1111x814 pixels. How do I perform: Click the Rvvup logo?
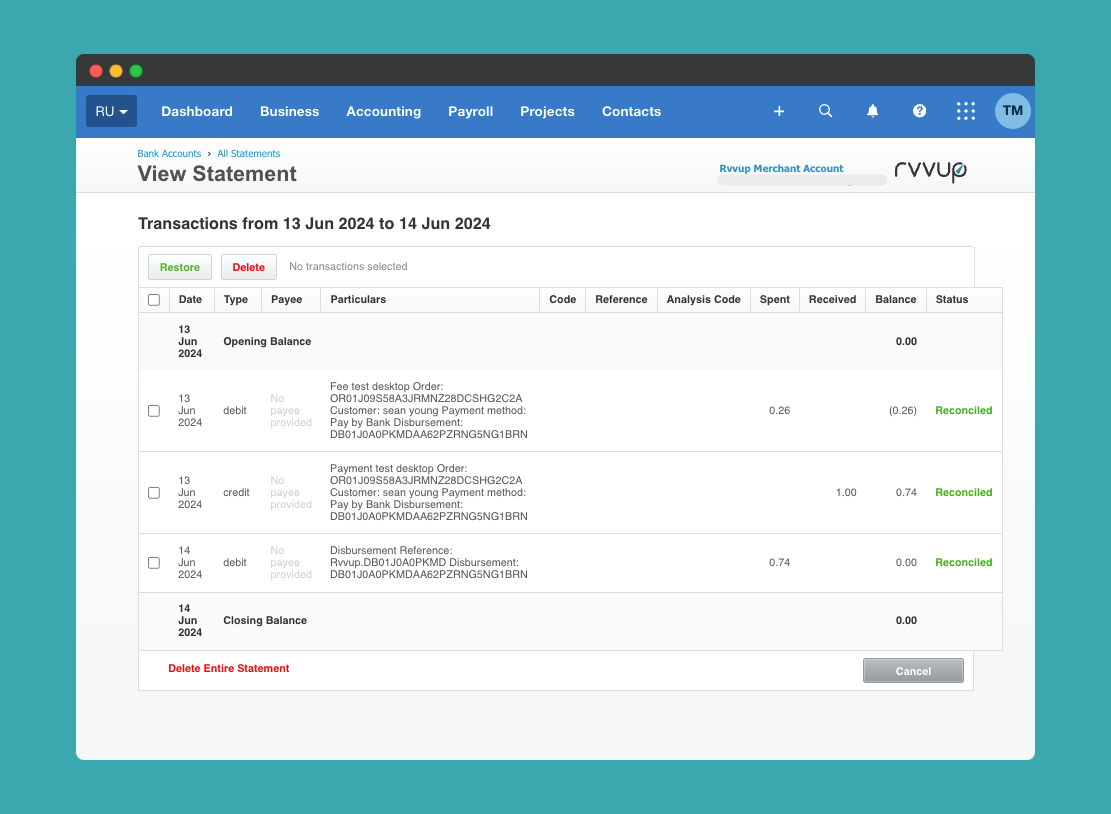930,171
